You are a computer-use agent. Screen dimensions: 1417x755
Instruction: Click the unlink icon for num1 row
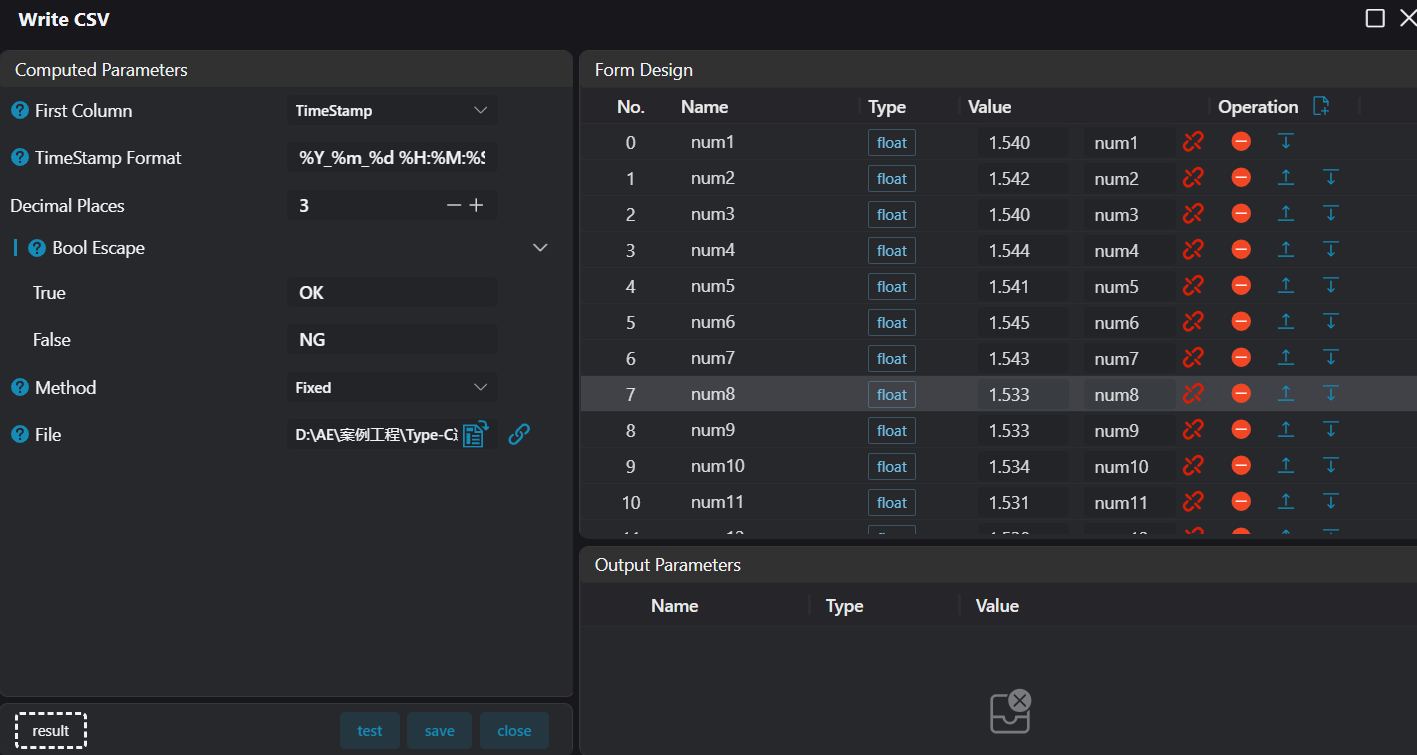(1193, 142)
